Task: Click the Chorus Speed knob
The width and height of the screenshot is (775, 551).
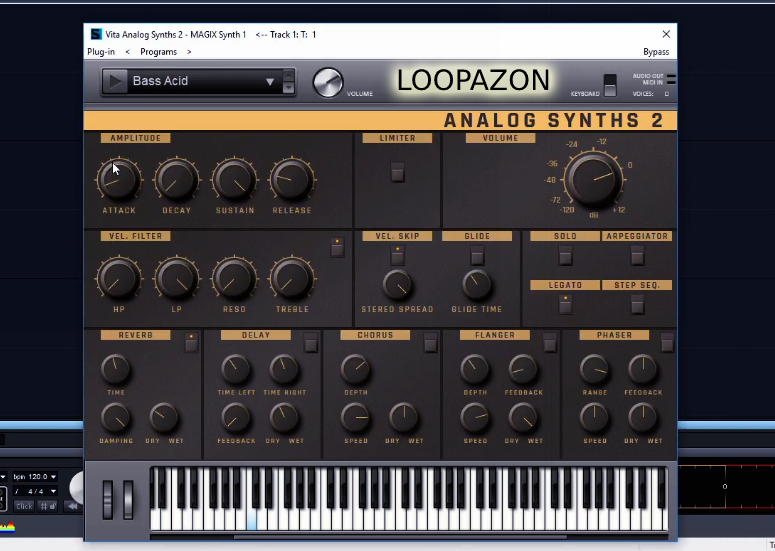Action: [355, 418]
